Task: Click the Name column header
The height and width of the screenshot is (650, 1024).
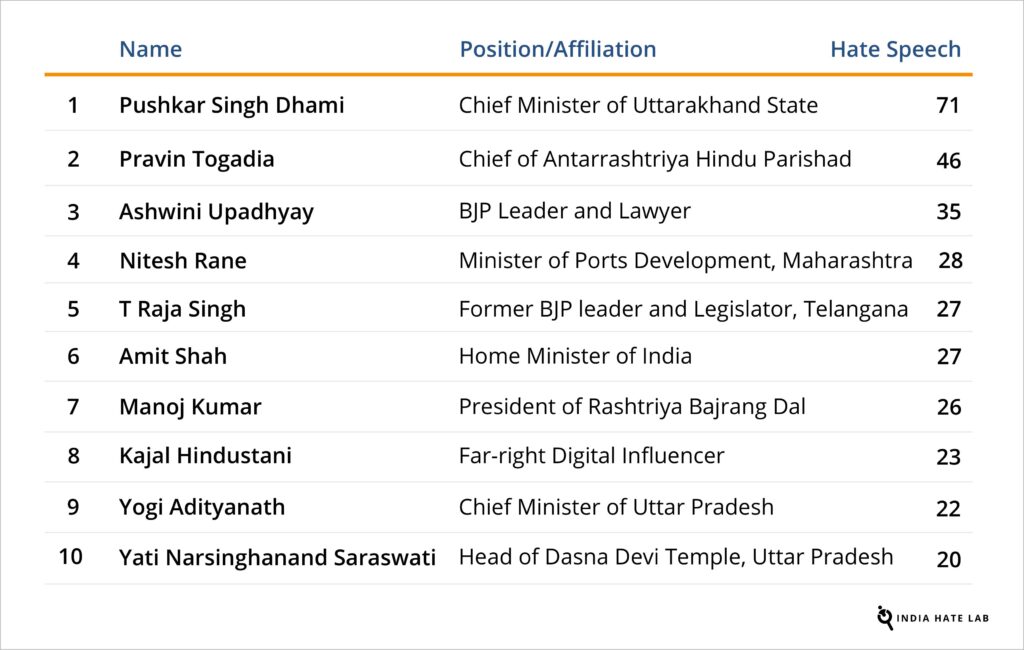Action: (x=150, y=49)
